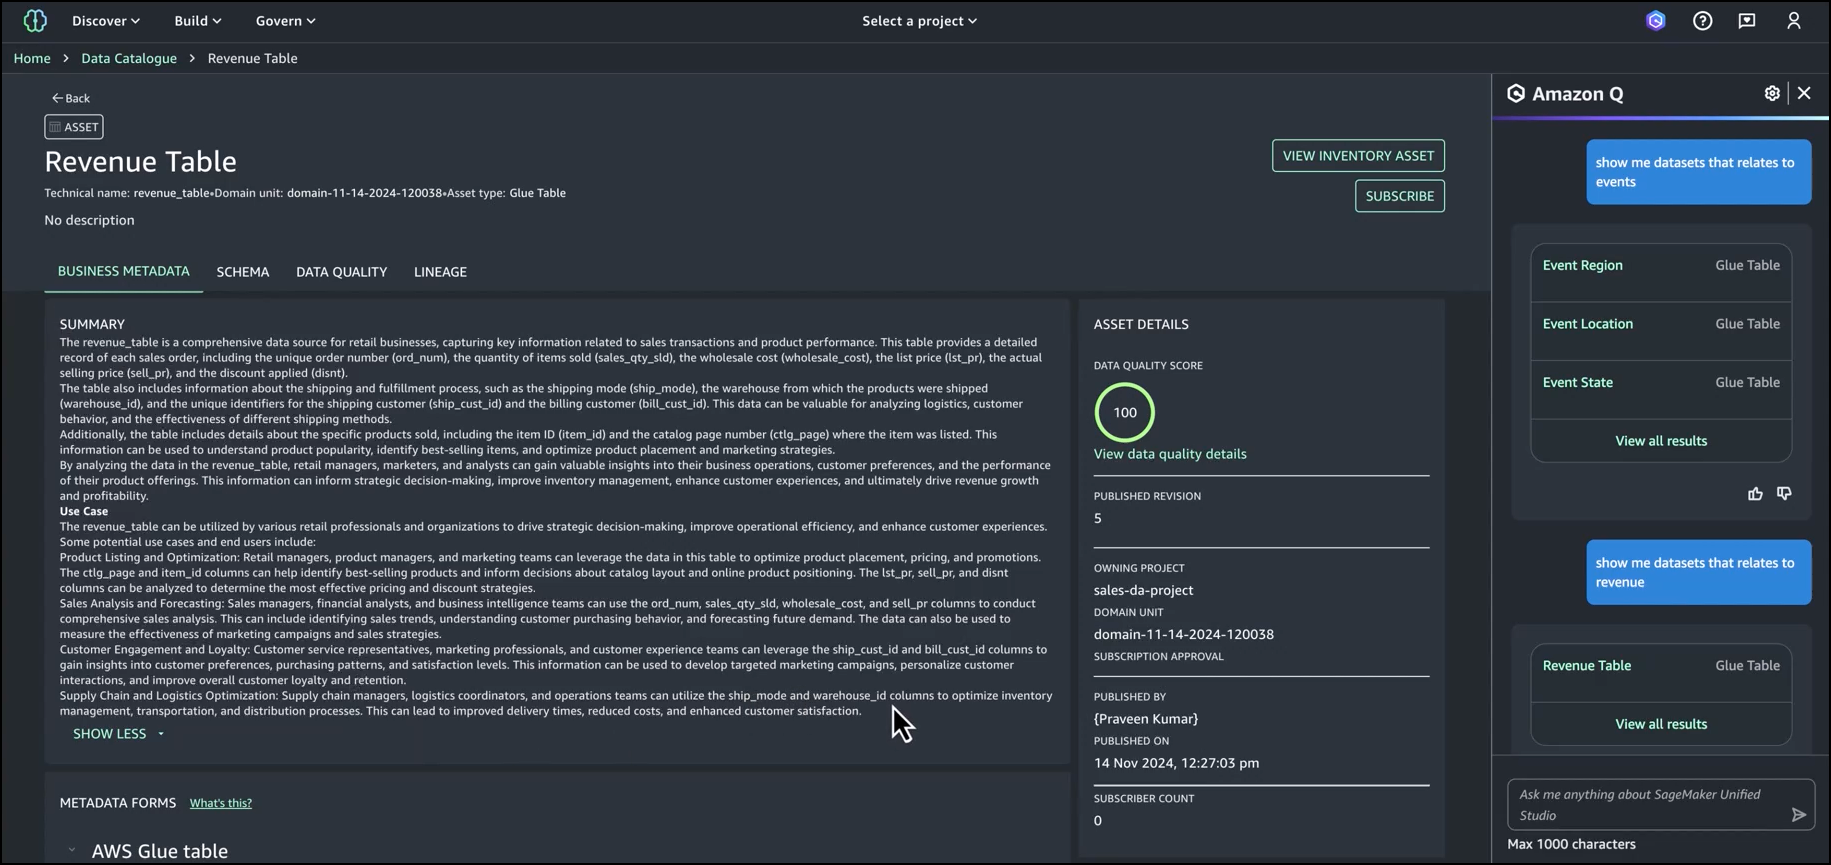Close the Amazon Q panel
1831x865 pixels.
pyautogui.click(x=1804, y=93)
